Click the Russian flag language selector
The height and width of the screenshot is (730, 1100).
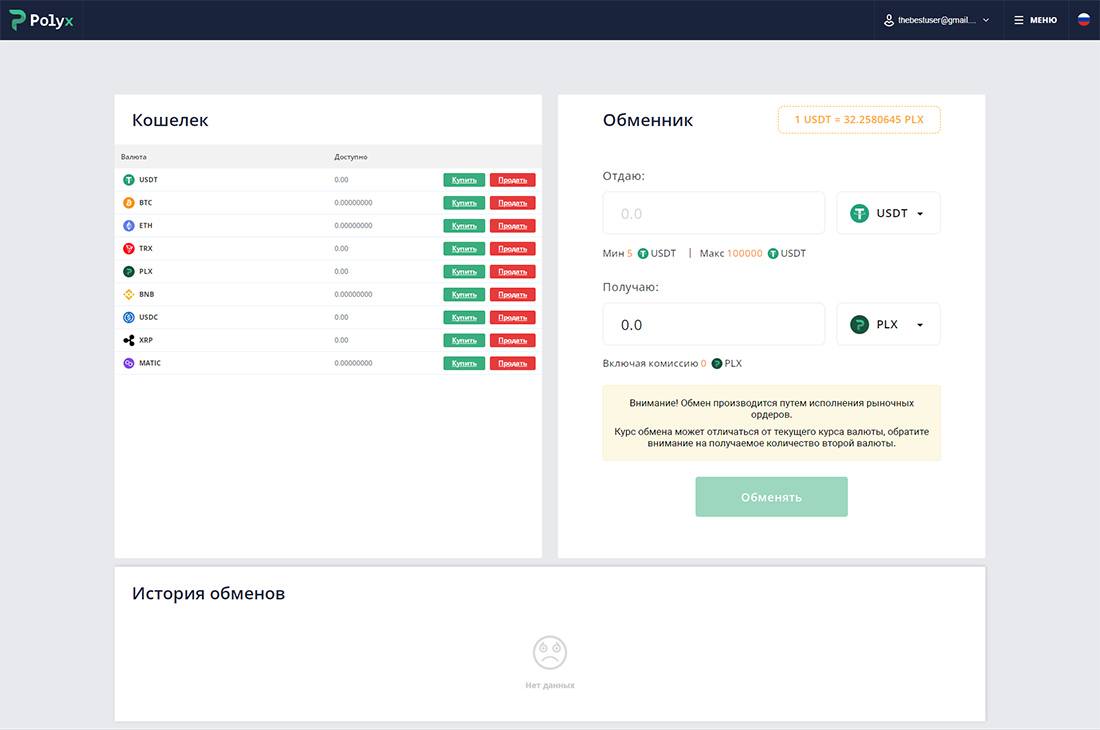click(x=1083, y=19)
